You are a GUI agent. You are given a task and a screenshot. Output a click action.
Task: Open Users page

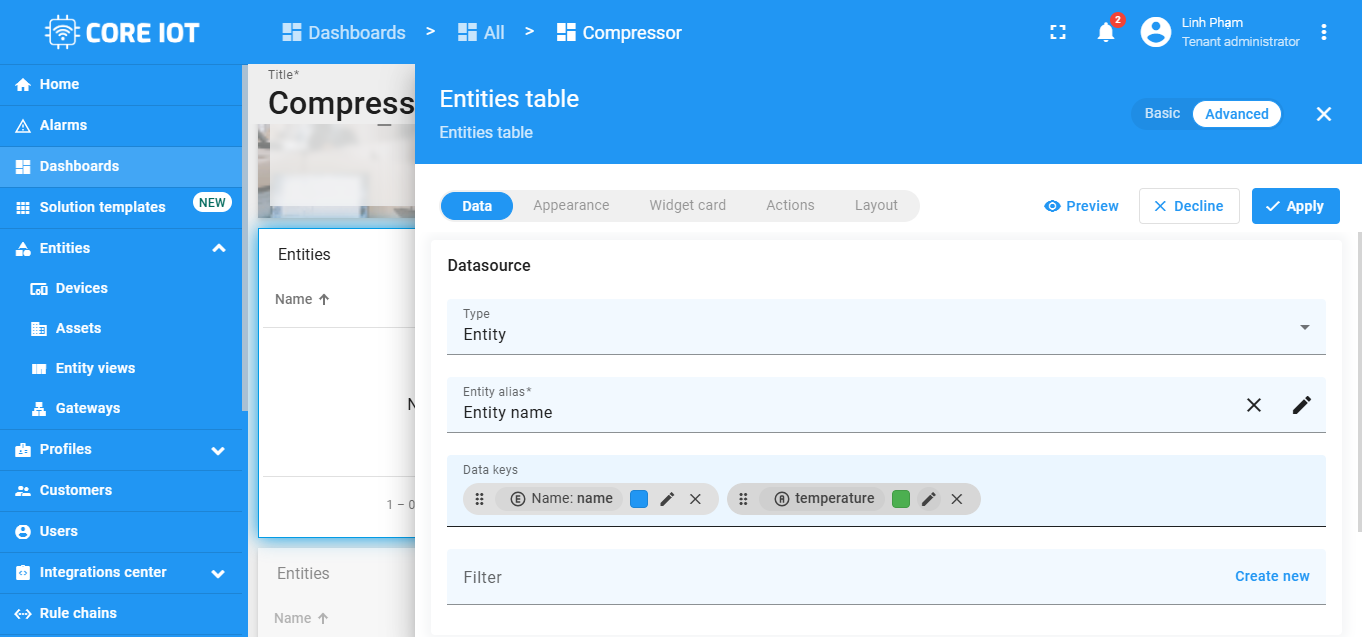coord(121,531)
